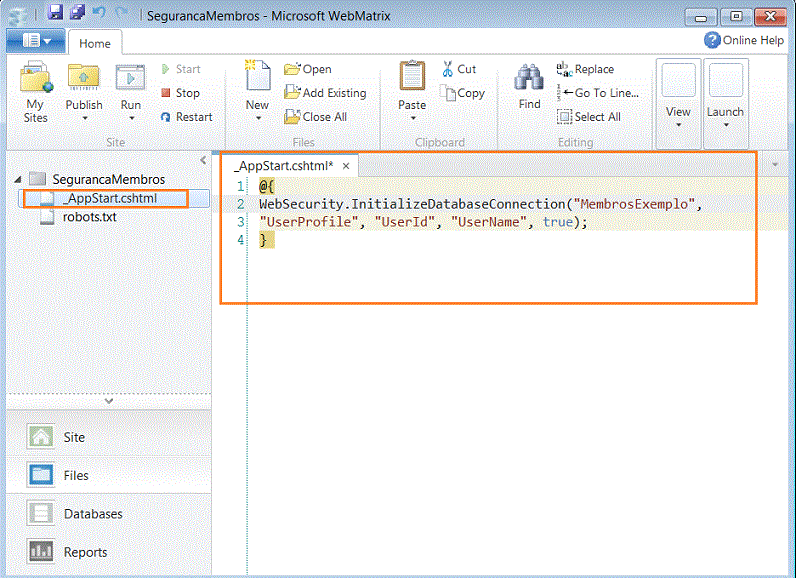Expand the New file dropdown arrow
796x578 pixels.
pos(258,118)
